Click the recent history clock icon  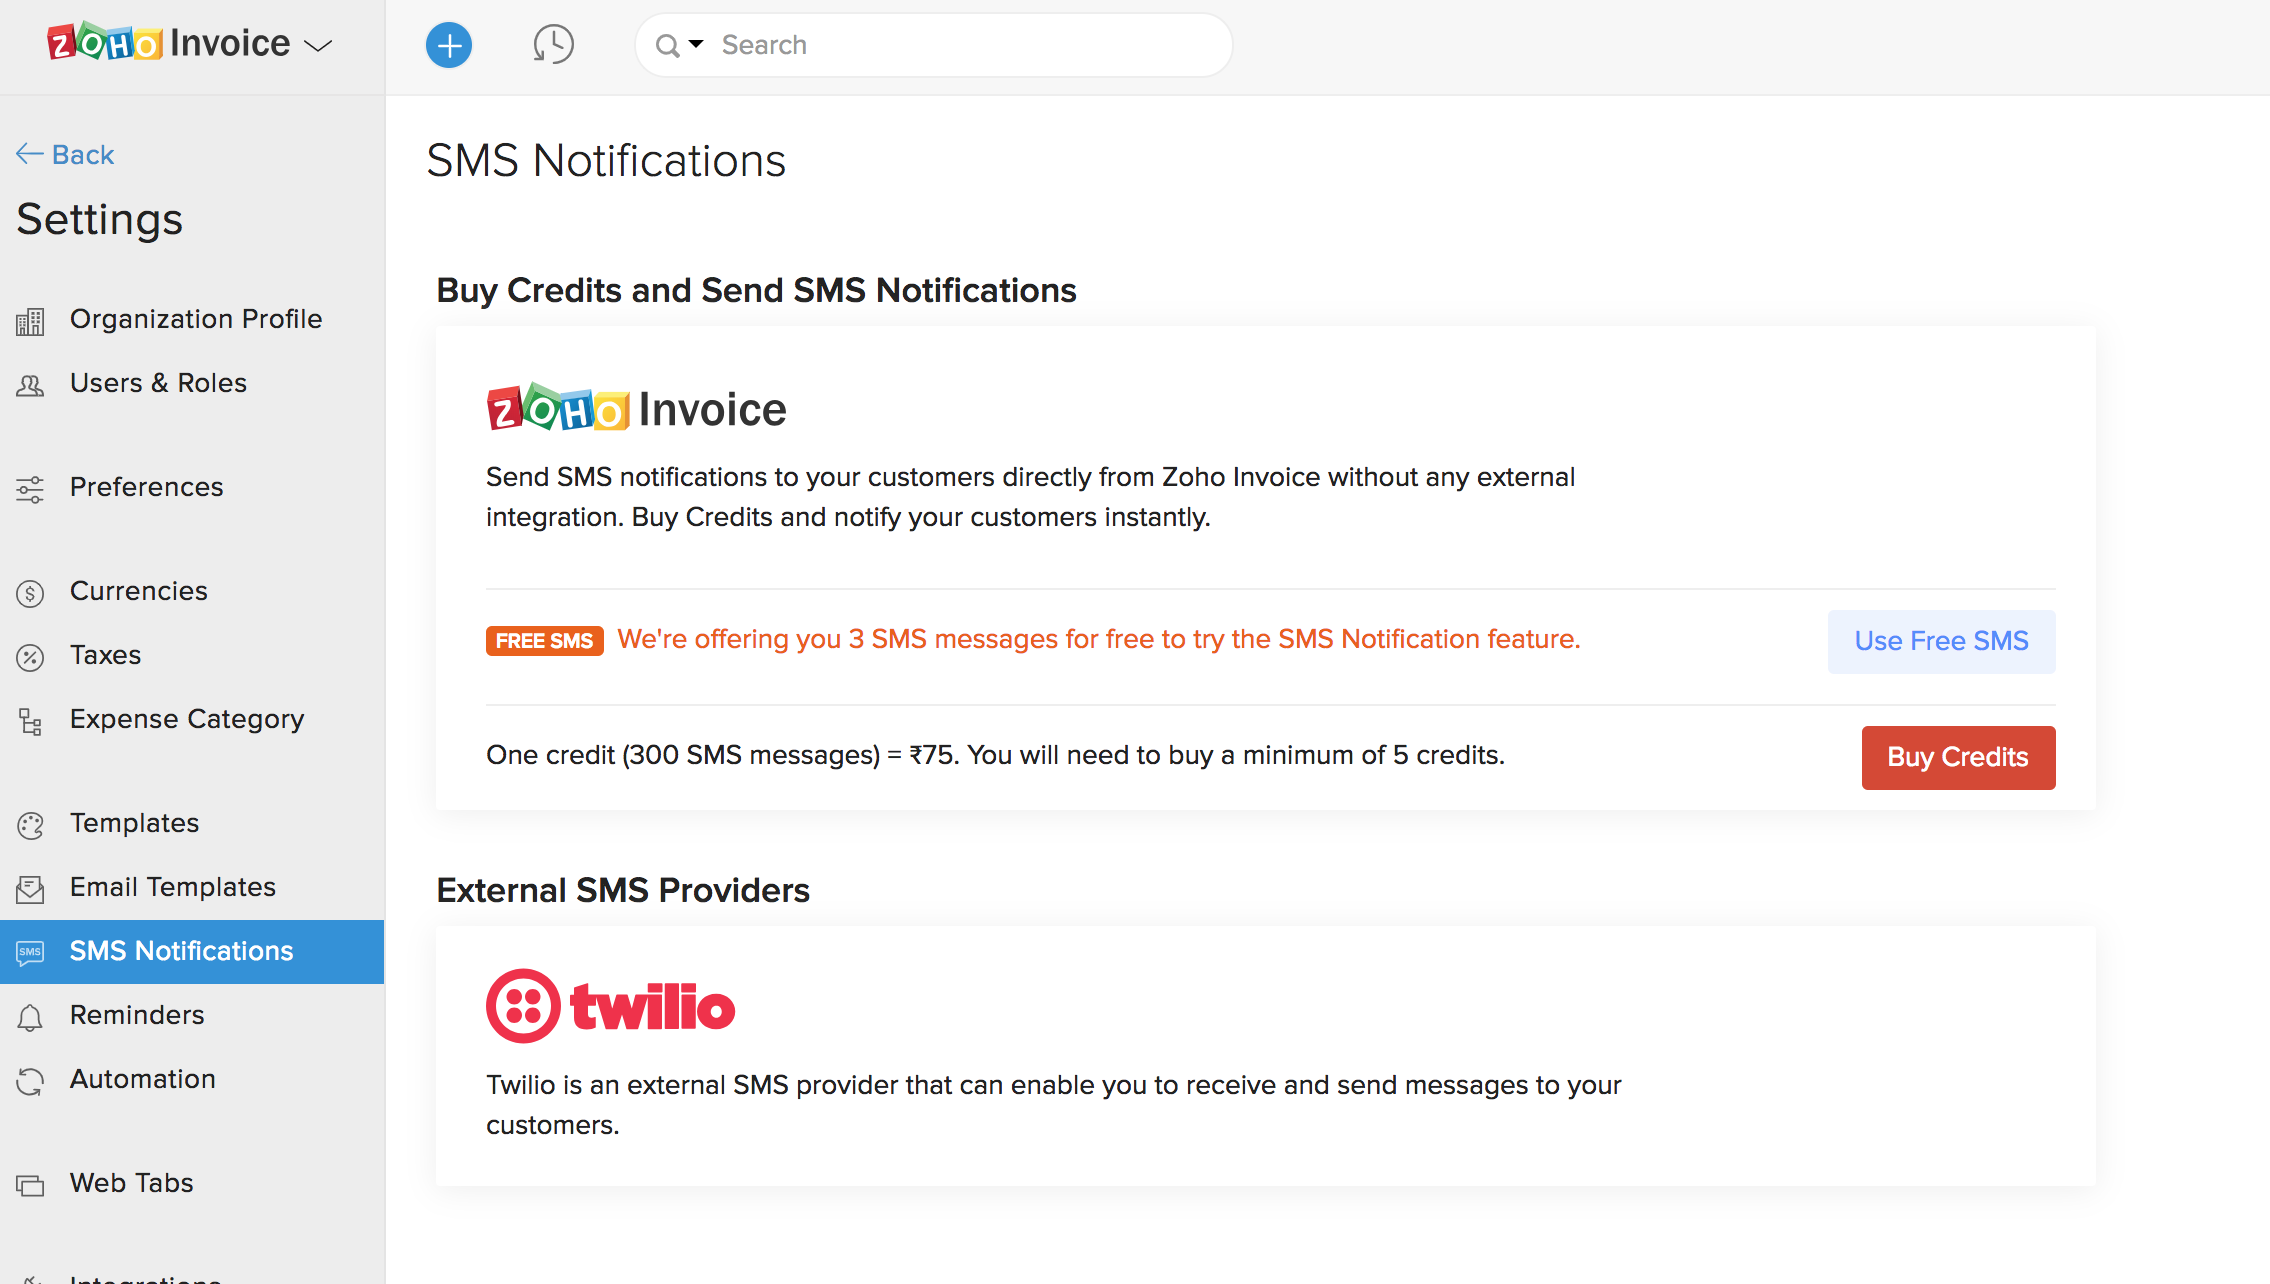coord(553,44)
